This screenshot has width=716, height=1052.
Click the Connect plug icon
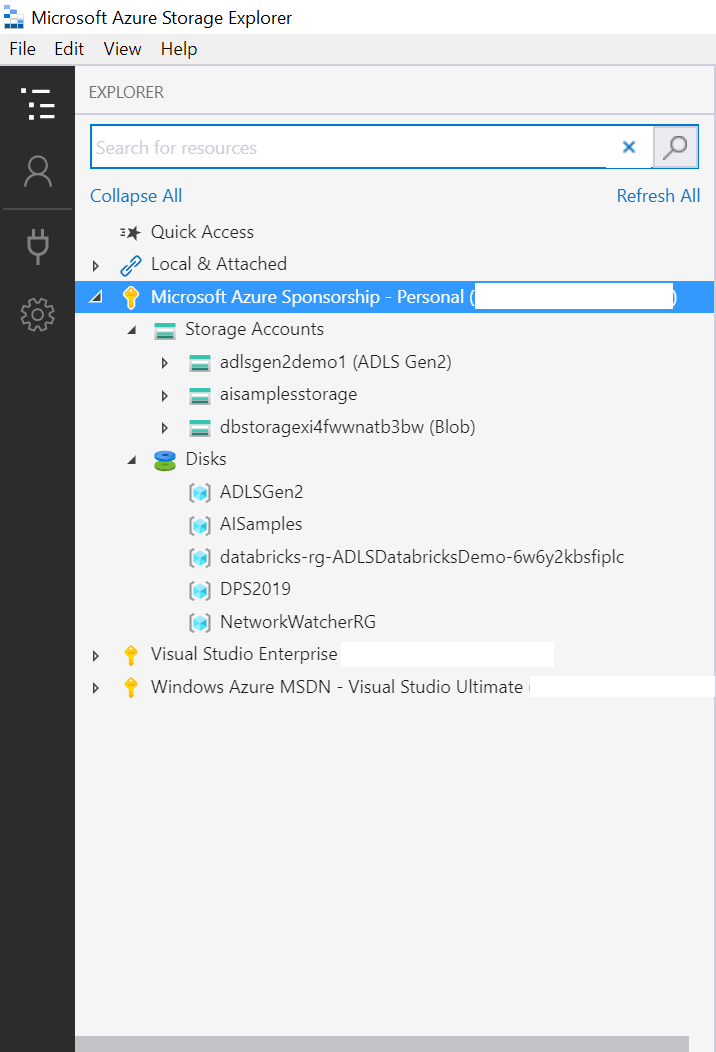(x=38, y=246)
